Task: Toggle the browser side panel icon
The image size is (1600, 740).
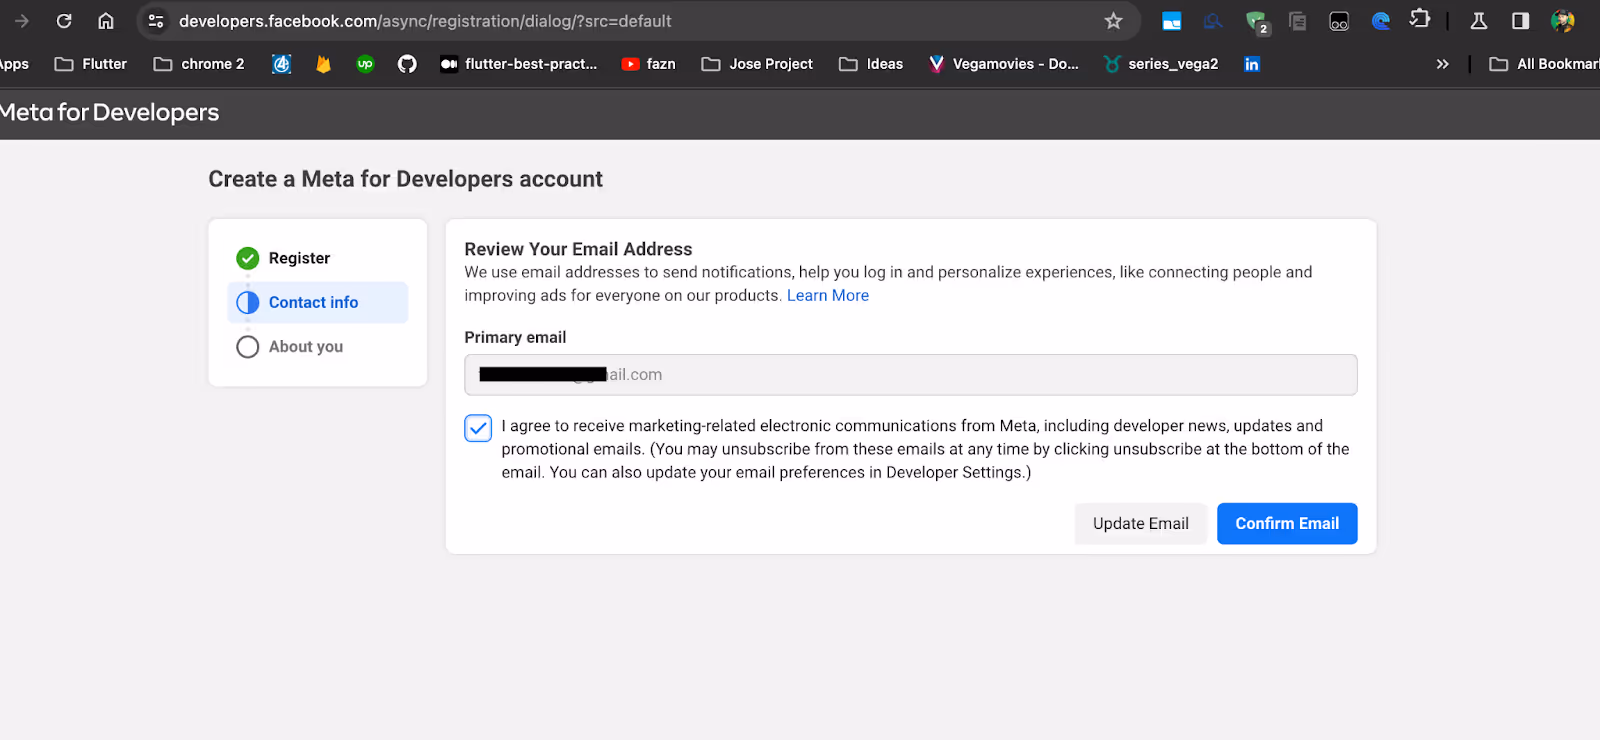Action: pyautogui.click(x=1520, y=21)
